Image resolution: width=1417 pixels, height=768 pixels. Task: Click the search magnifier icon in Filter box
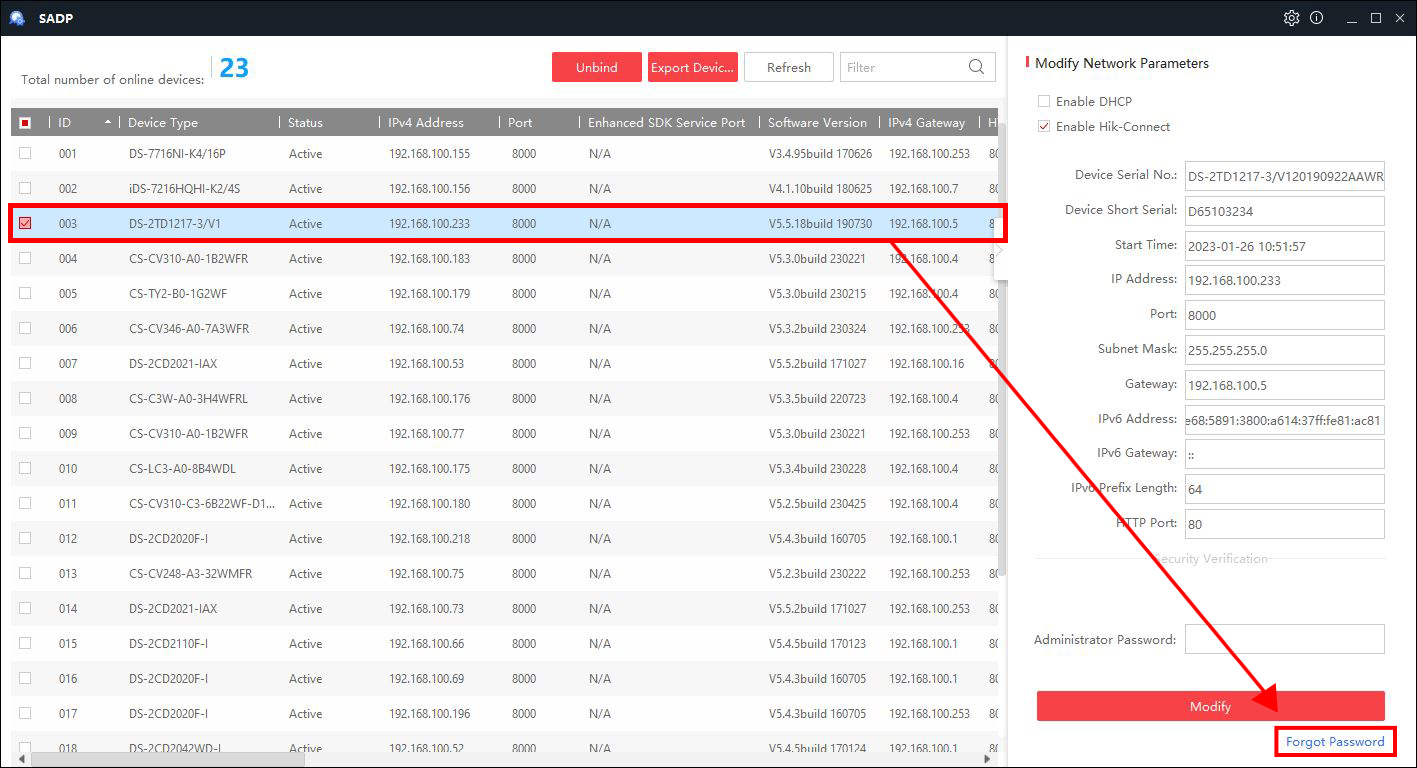point(977,67)
